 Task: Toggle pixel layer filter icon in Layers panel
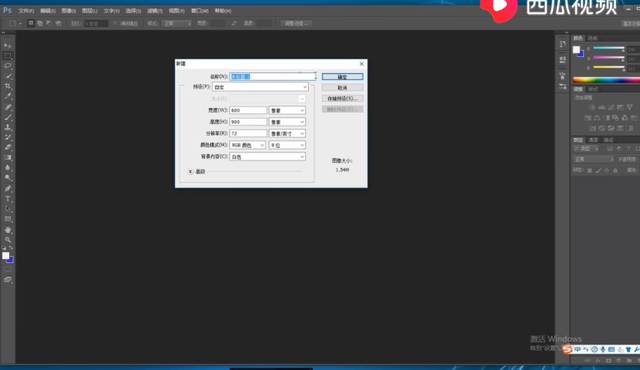pyautogui.click(x=610, y=149)
